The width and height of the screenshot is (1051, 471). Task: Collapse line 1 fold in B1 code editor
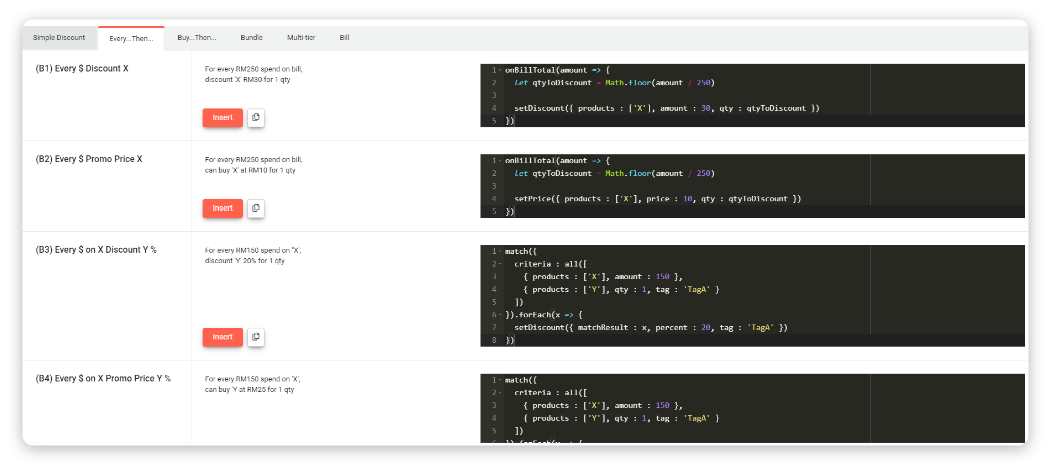[x=498, y=70]
